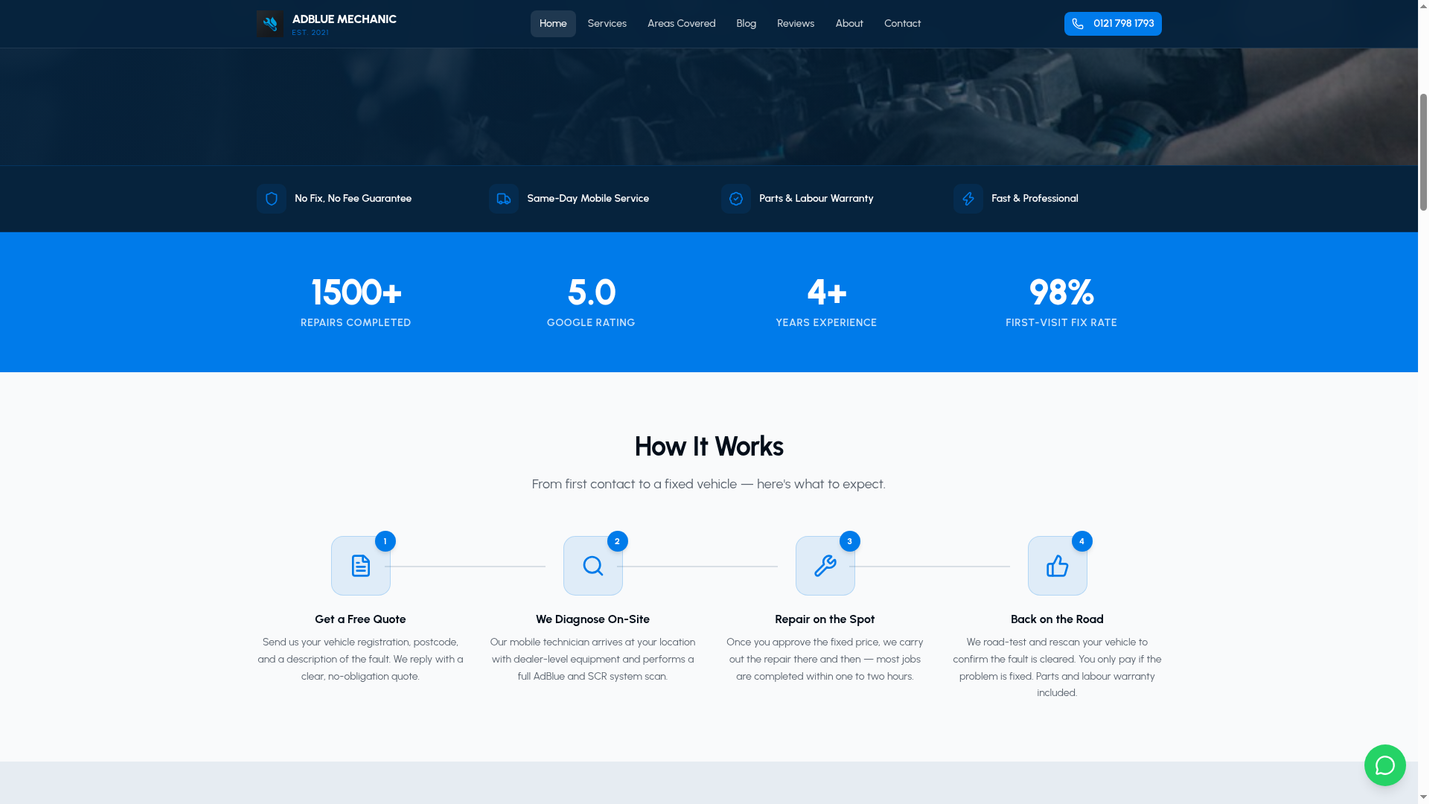Open the Services navigation item
This screenshot has width=1429, height=804.
pos(607,23)
